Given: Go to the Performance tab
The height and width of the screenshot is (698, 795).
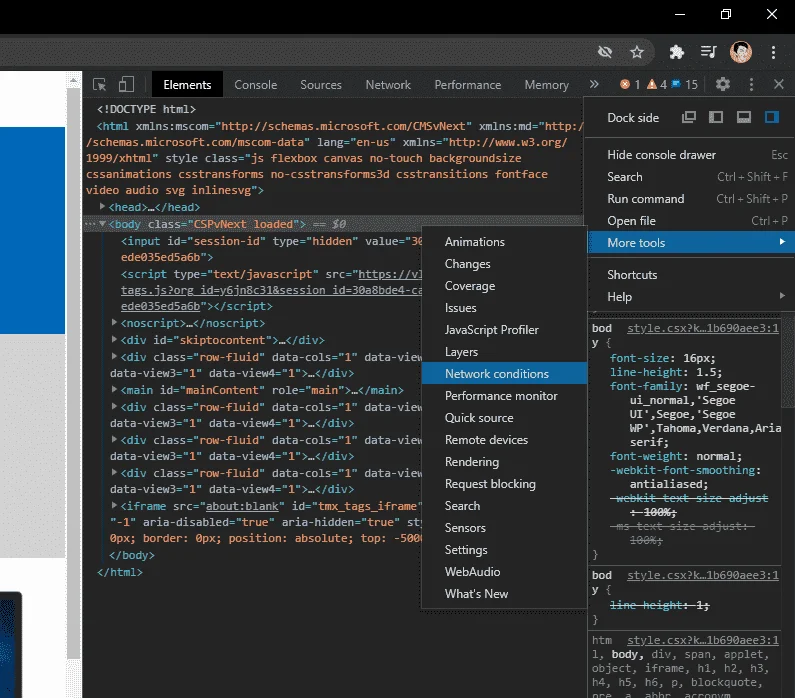Looking at the screenshot, I should click(x=467, y=85).
